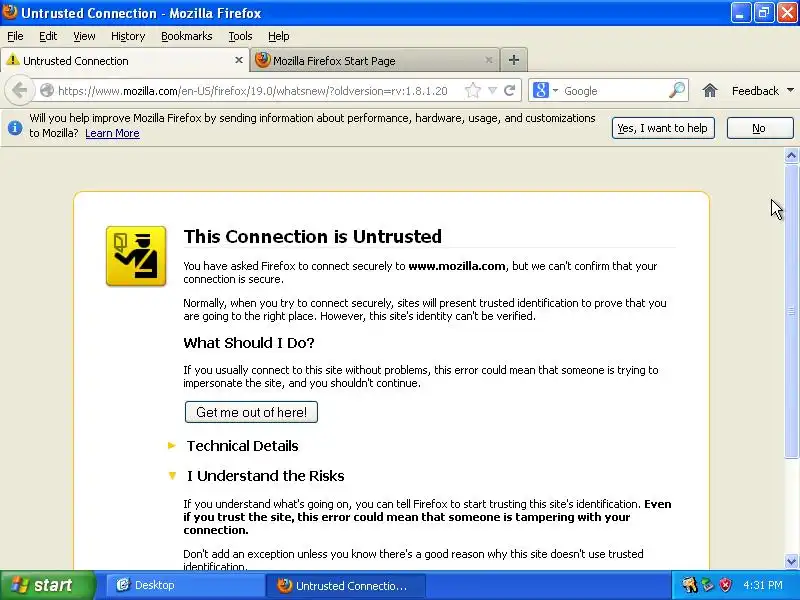Open the Edit menu
This screenshot has height=600, width=800.
click(x=48, y=36)
